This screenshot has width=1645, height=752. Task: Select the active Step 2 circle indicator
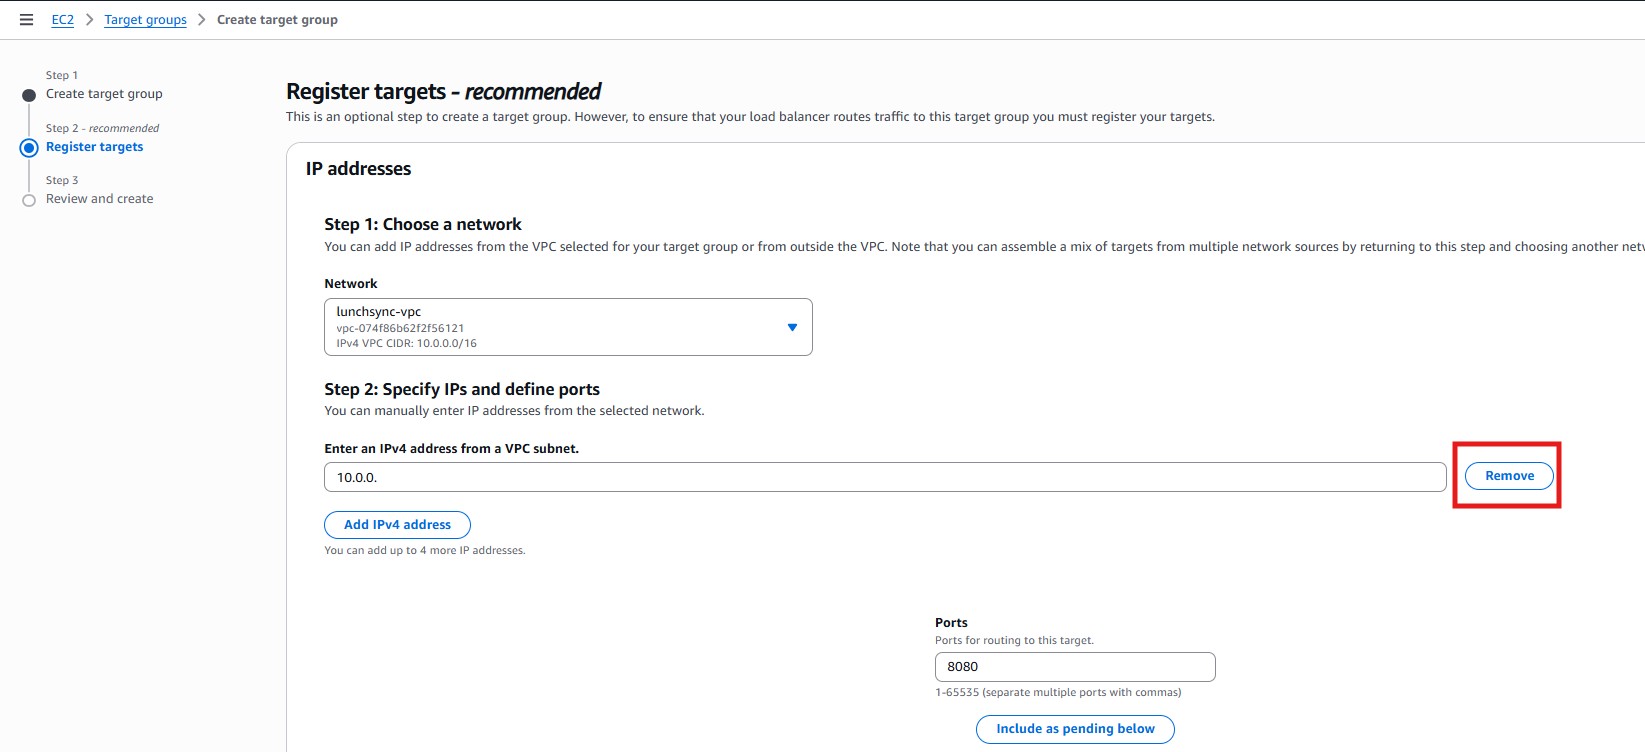click(x=29, y=148)
